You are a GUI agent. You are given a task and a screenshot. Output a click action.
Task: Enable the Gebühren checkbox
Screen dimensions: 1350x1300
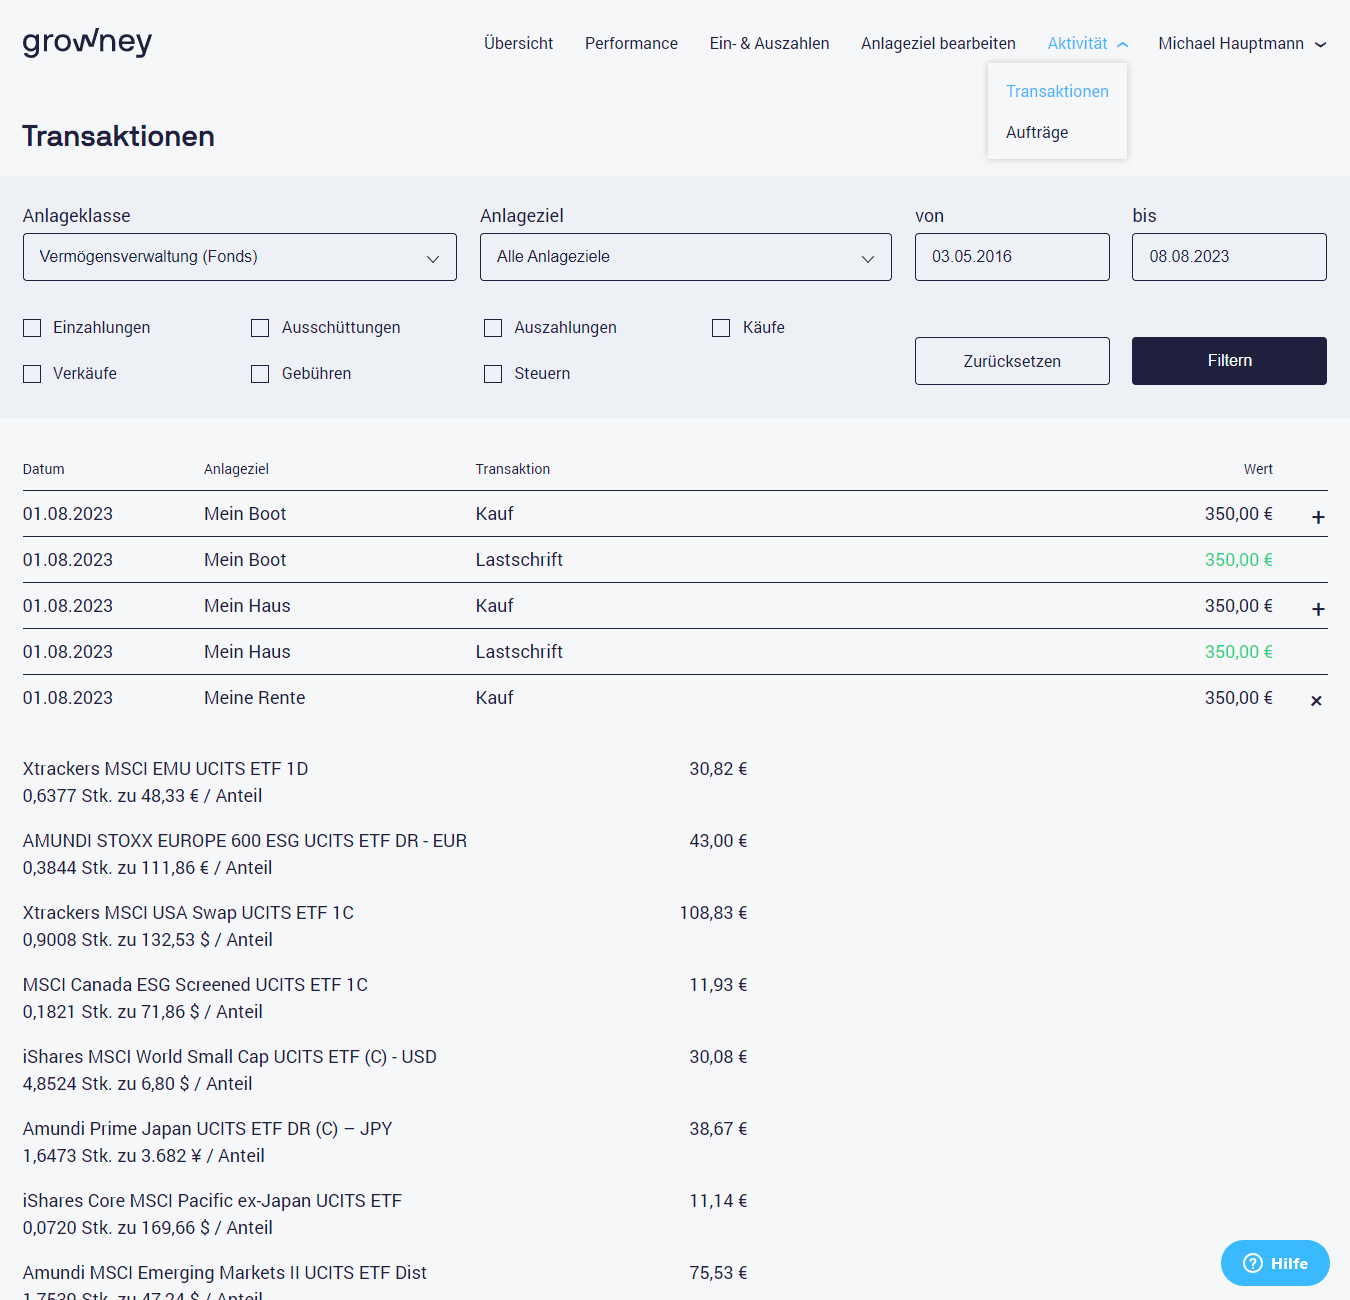pos(260,374)
